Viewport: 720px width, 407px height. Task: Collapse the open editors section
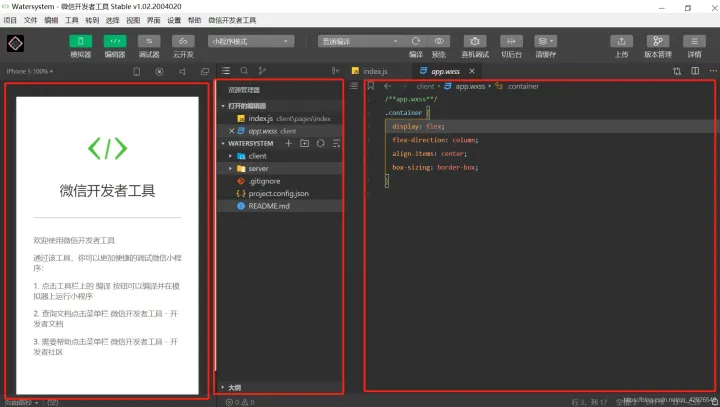[223, 106]
